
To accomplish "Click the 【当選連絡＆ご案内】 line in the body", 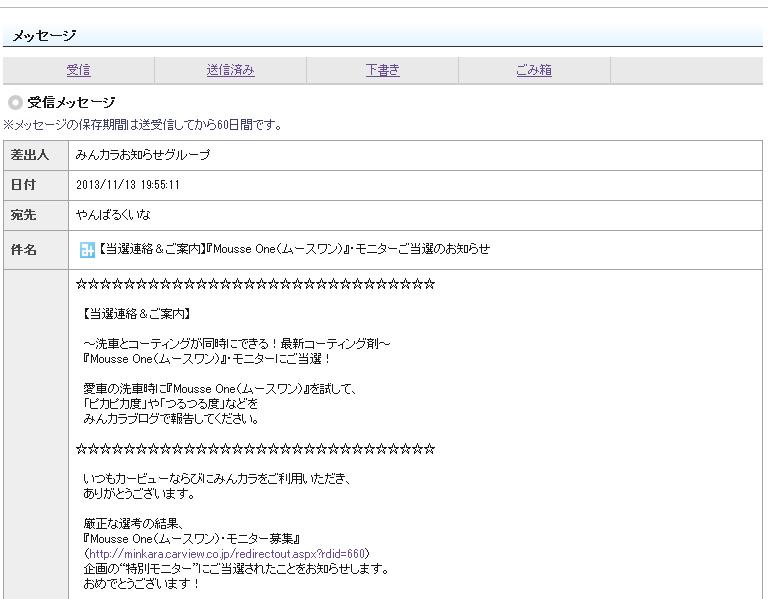I will click(x=137, y=314).
